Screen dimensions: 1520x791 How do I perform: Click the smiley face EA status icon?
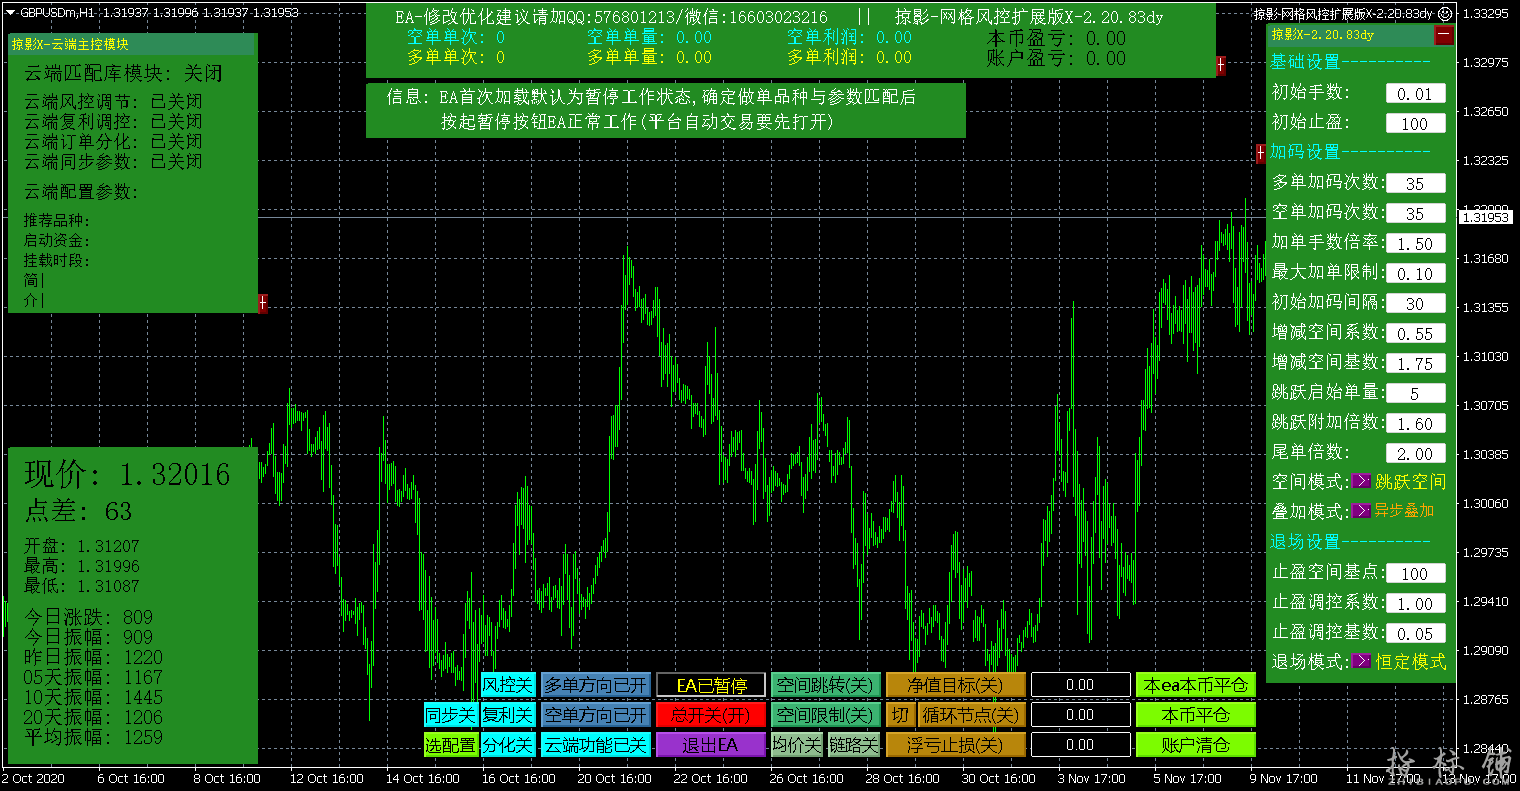pyautogui.click(x=1445, y=13)
